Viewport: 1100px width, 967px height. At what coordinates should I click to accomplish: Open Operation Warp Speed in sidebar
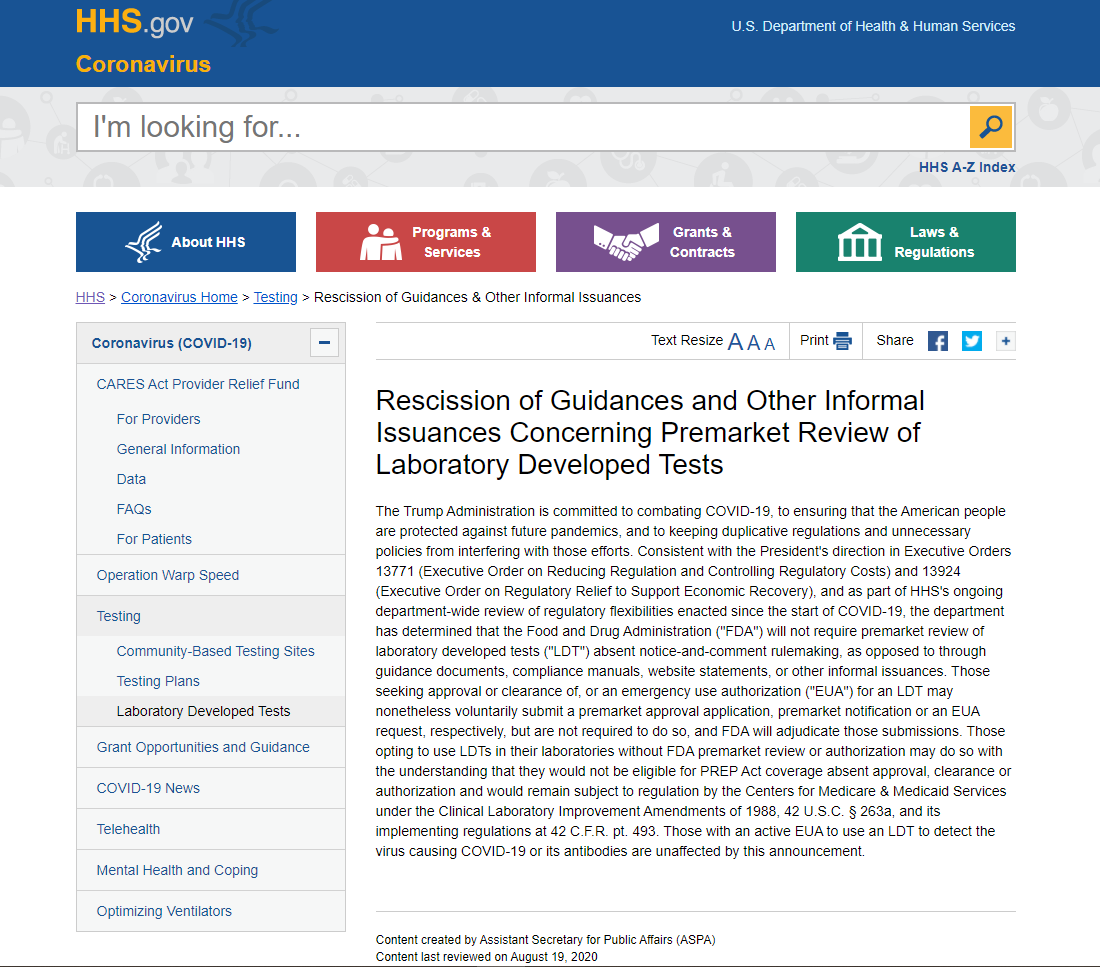(168, 575)
